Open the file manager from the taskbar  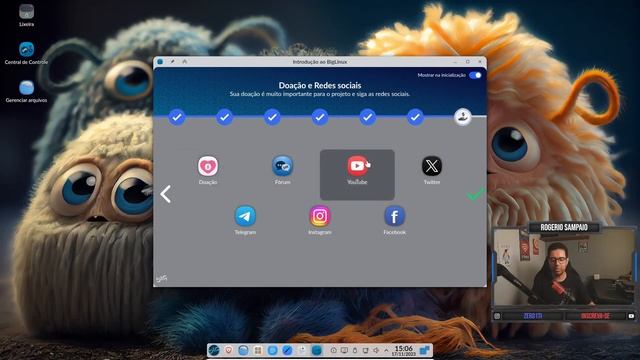pos(243,350)
